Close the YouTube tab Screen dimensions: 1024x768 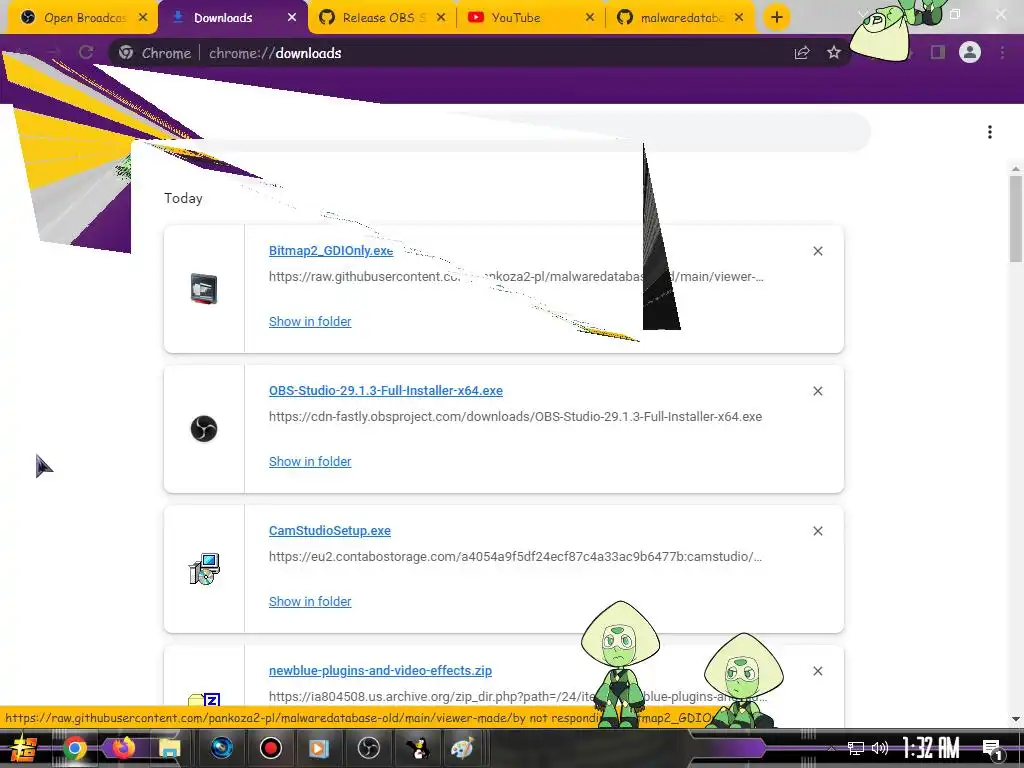pyautogui.click(x=590, y=18)
